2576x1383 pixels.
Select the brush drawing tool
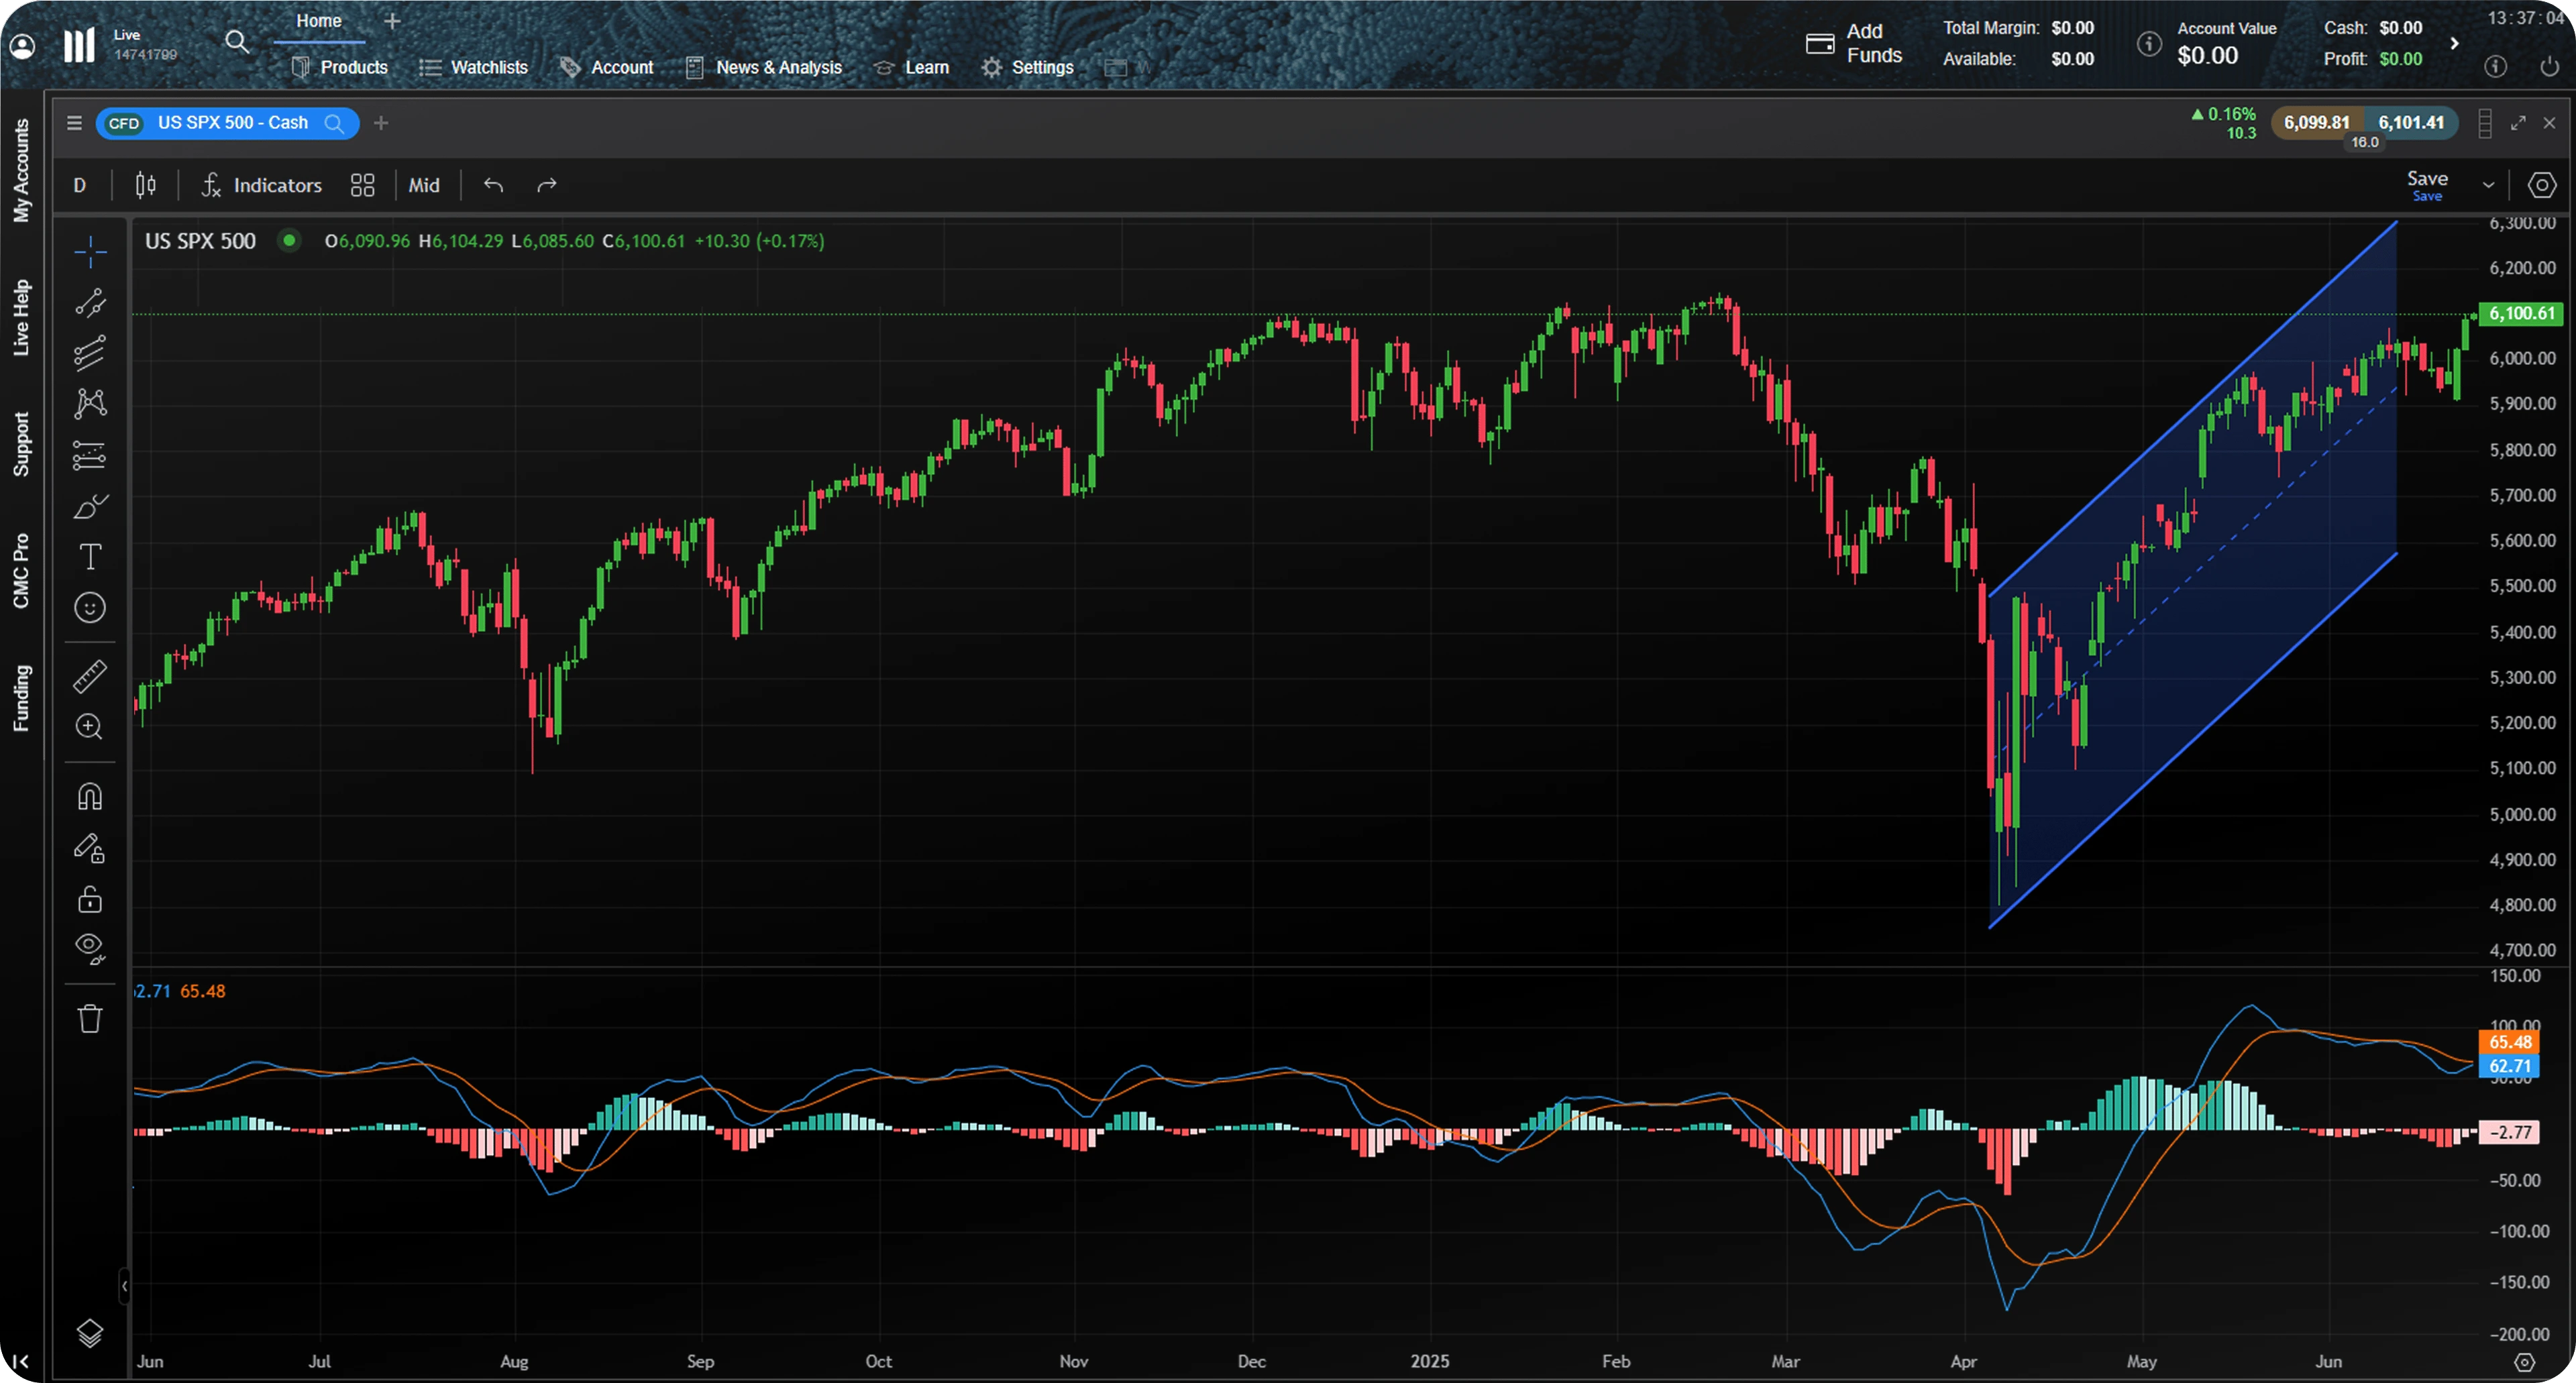90,506
